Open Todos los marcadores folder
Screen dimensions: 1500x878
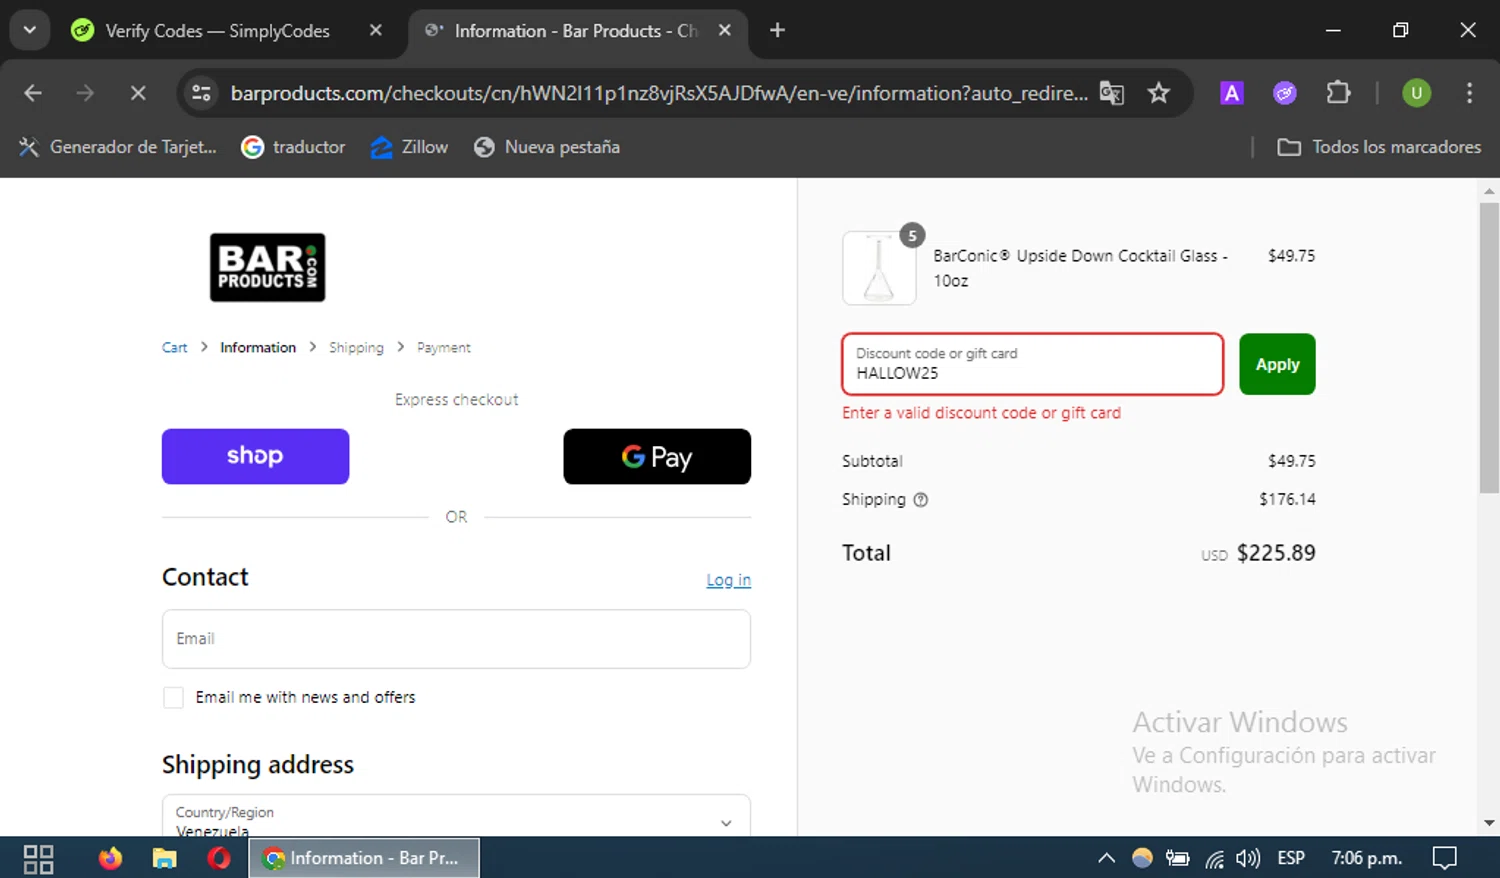point(1380,147)
